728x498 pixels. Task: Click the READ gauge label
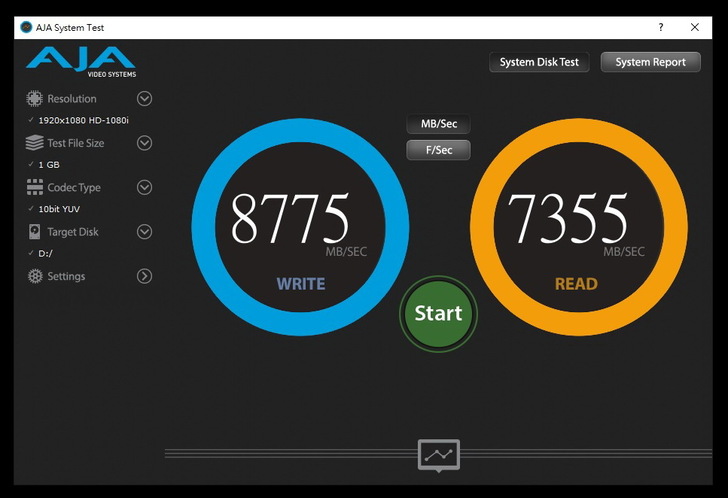[x=576, y=284]
